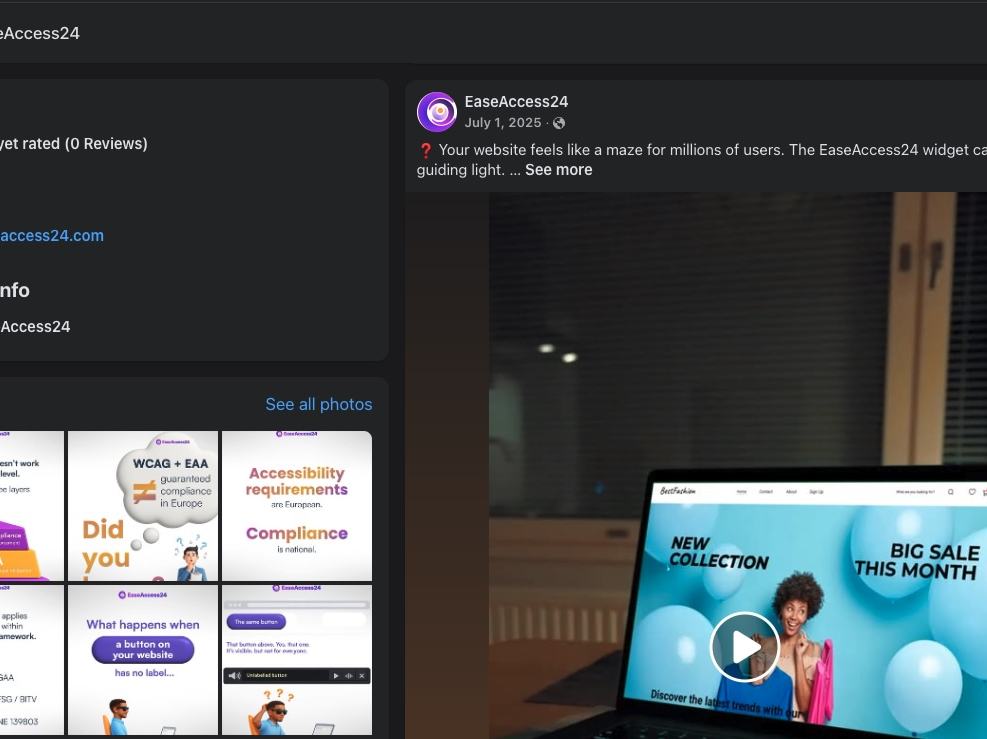Open the access24.com website link
987x739 pixels.
pos(52,235)
